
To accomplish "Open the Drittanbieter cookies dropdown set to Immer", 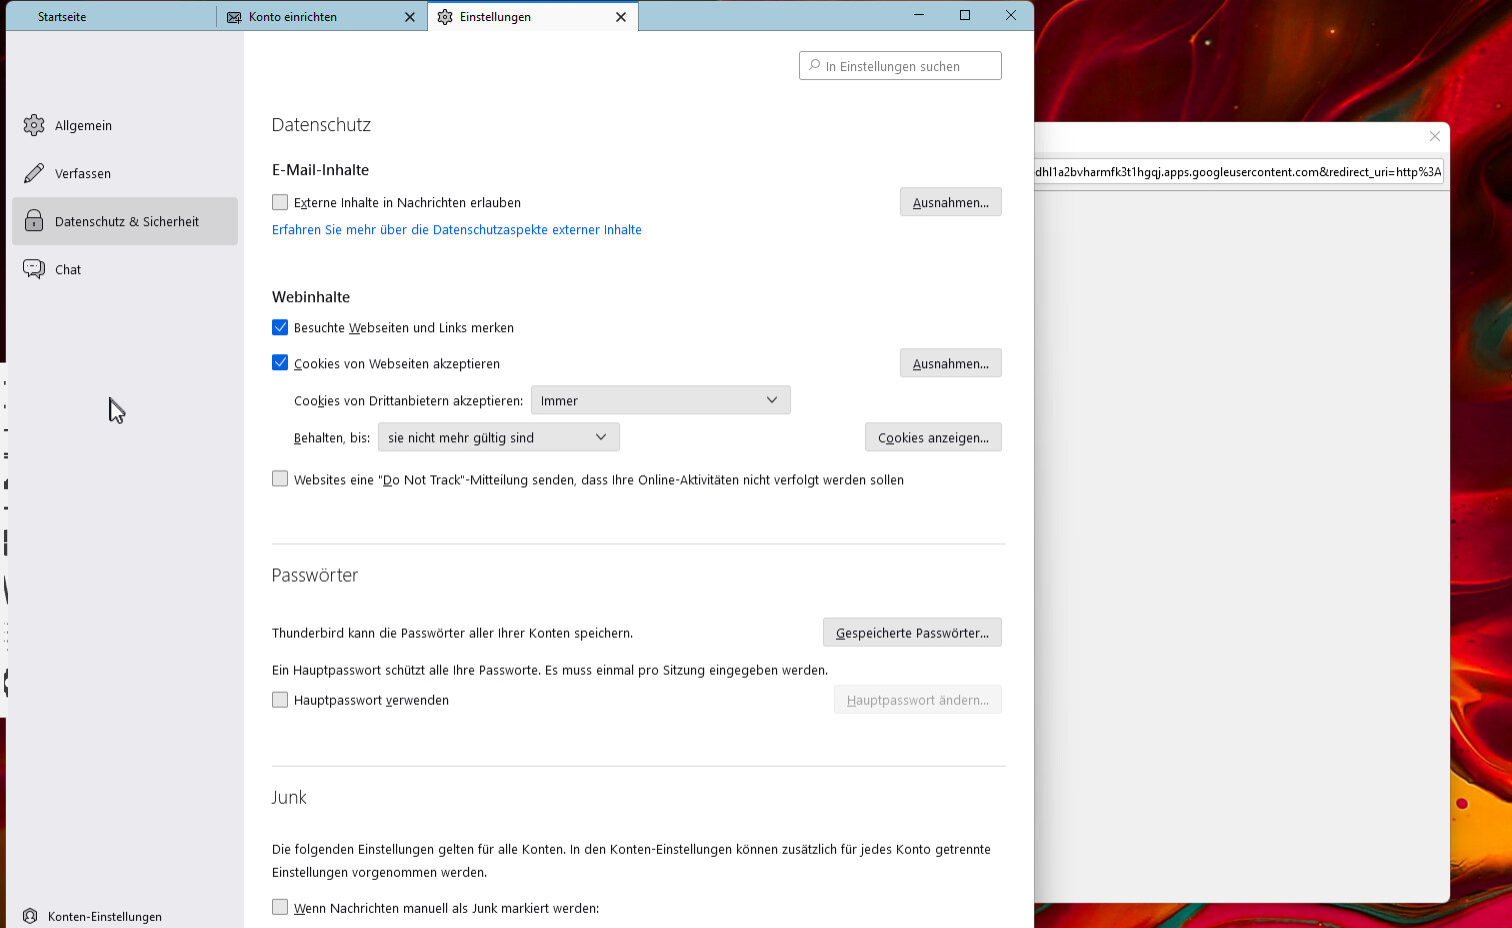I will (660, 400).
